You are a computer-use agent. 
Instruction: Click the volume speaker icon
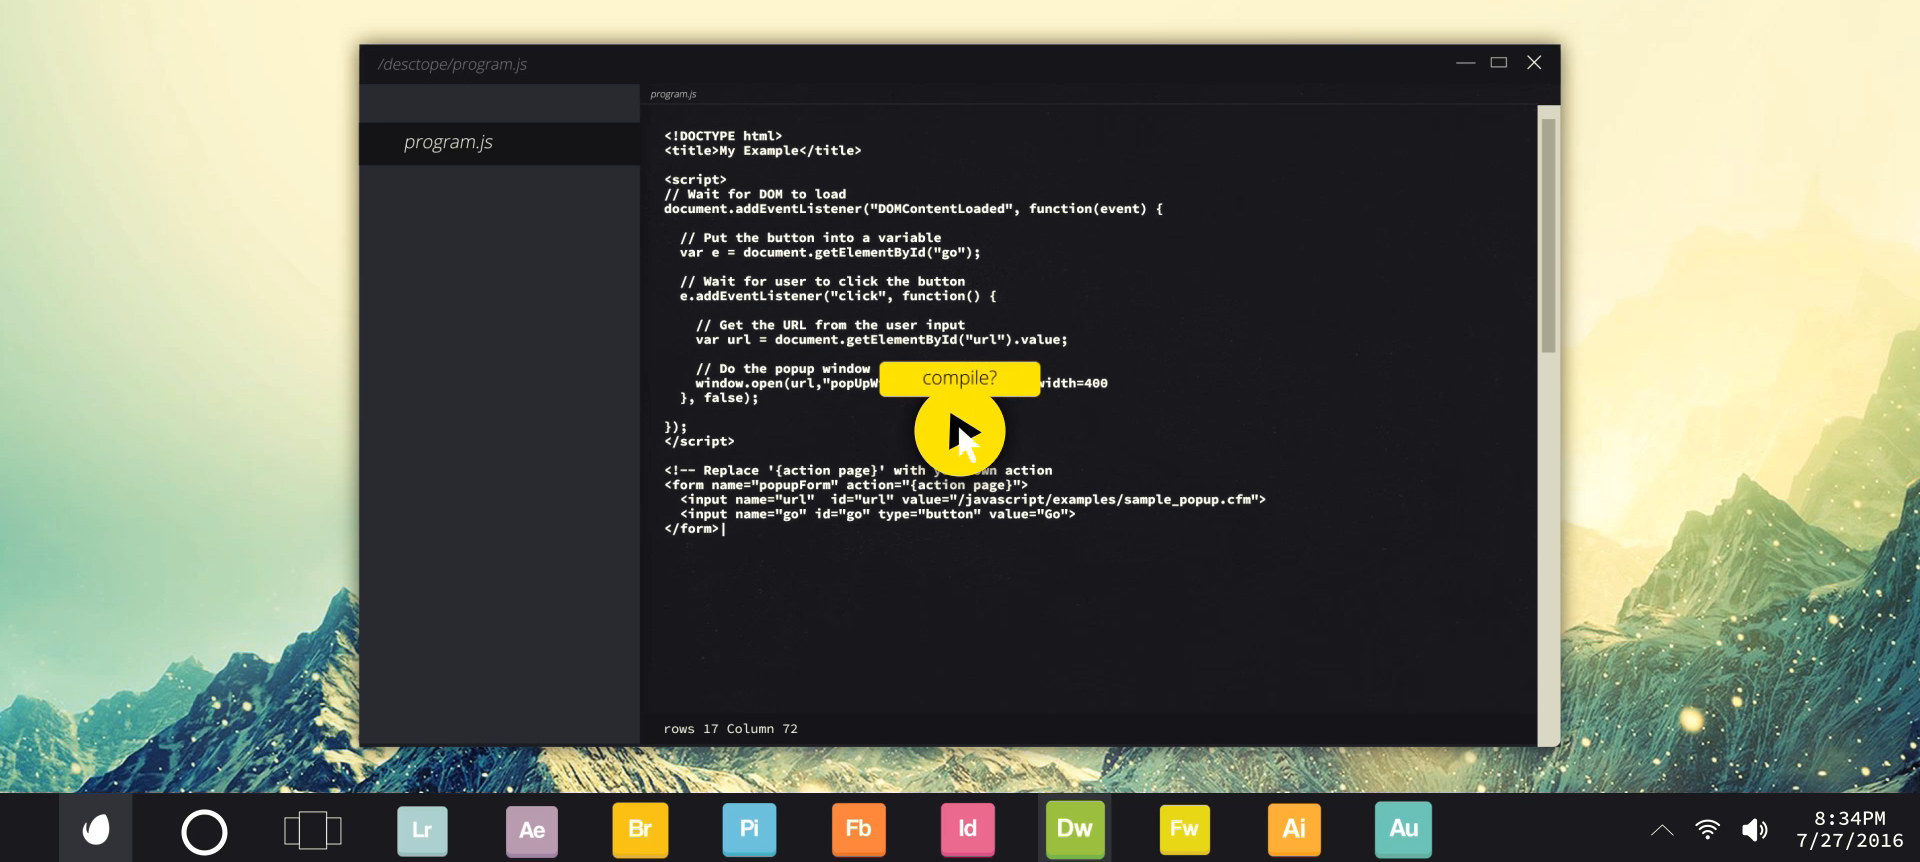pyautogui.click(x=1754, y=829)
